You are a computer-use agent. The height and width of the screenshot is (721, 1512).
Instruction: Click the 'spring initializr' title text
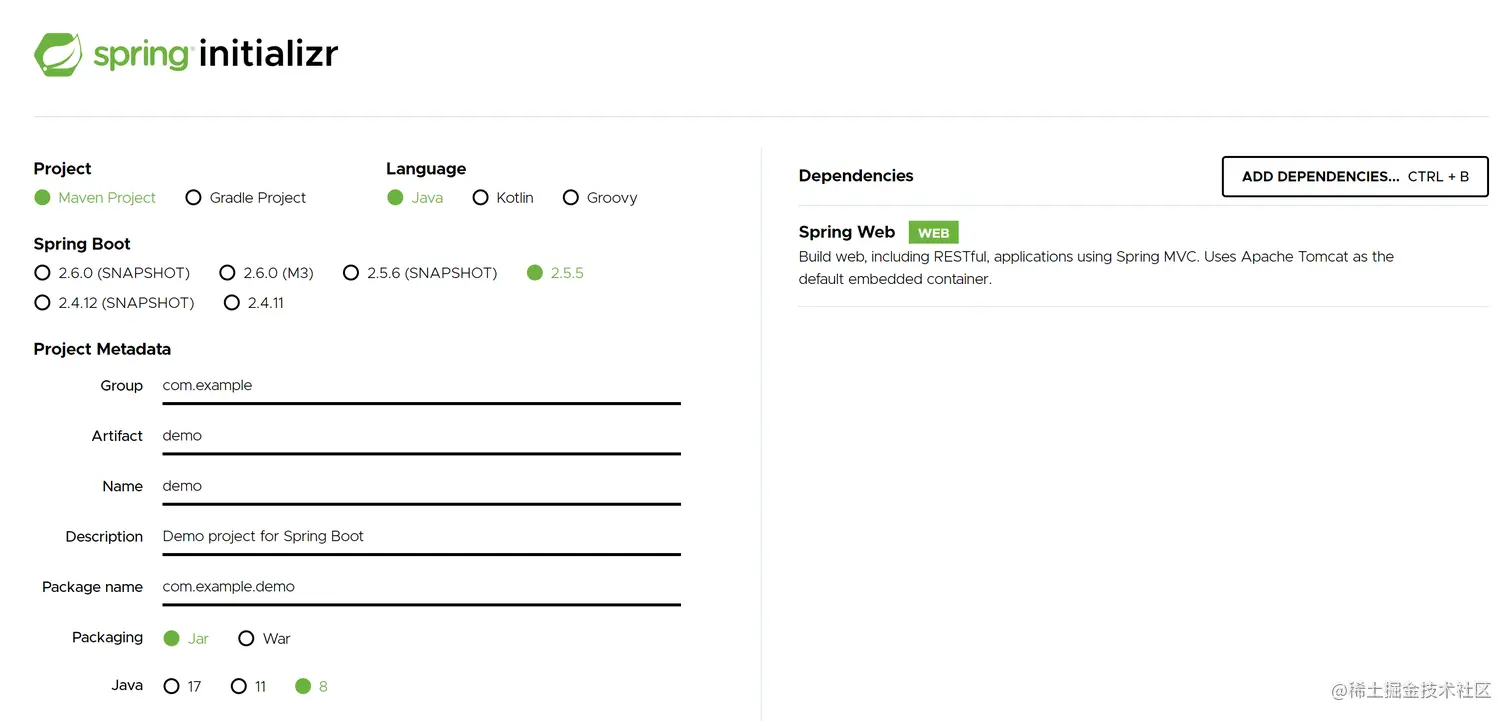216,54
